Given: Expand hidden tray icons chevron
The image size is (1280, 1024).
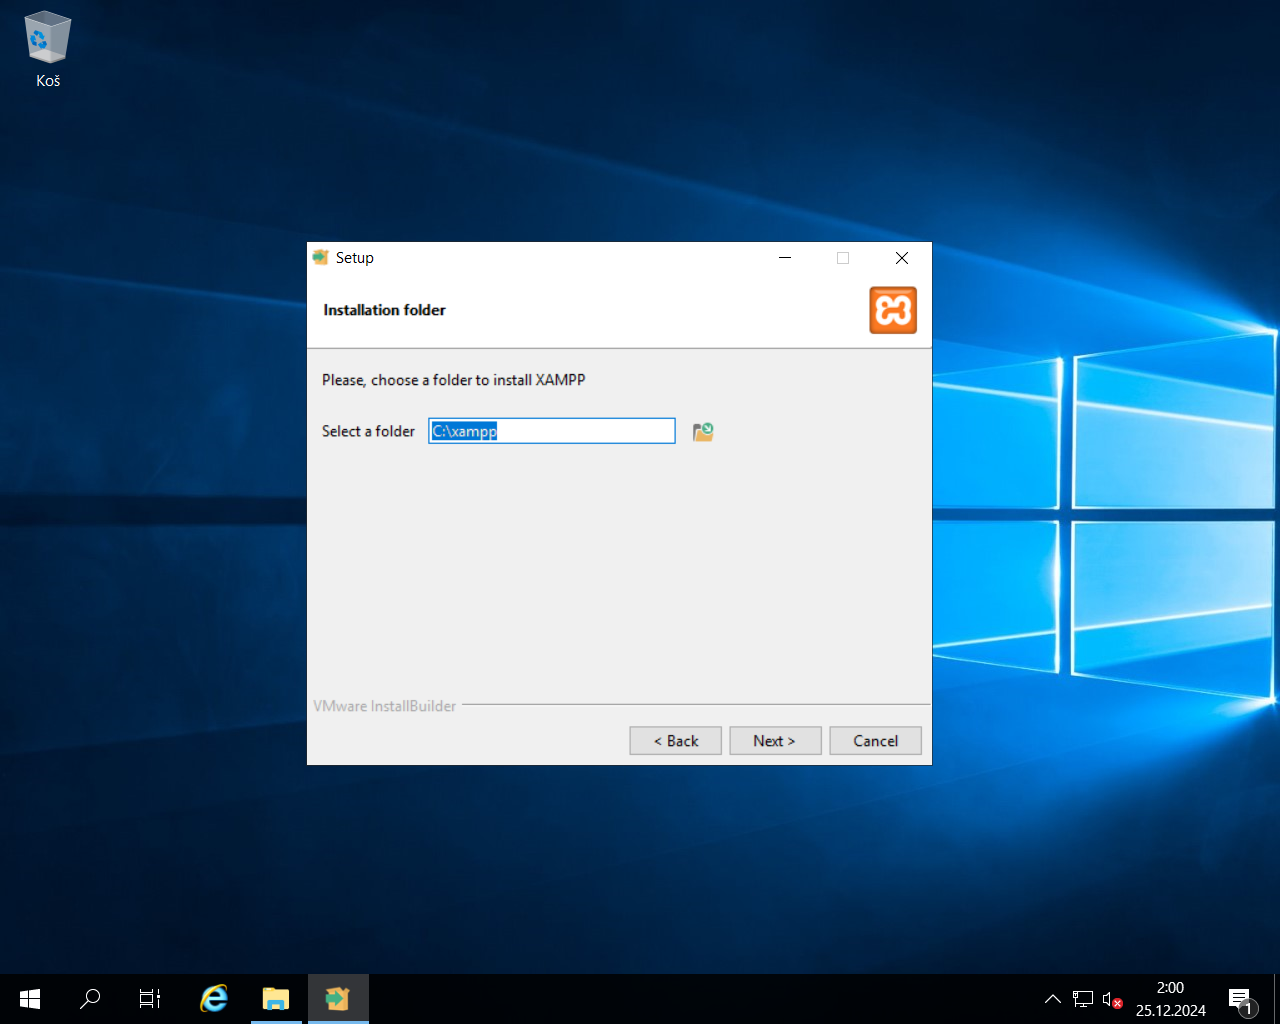Looking at the screenshot, I should 1053,998.
